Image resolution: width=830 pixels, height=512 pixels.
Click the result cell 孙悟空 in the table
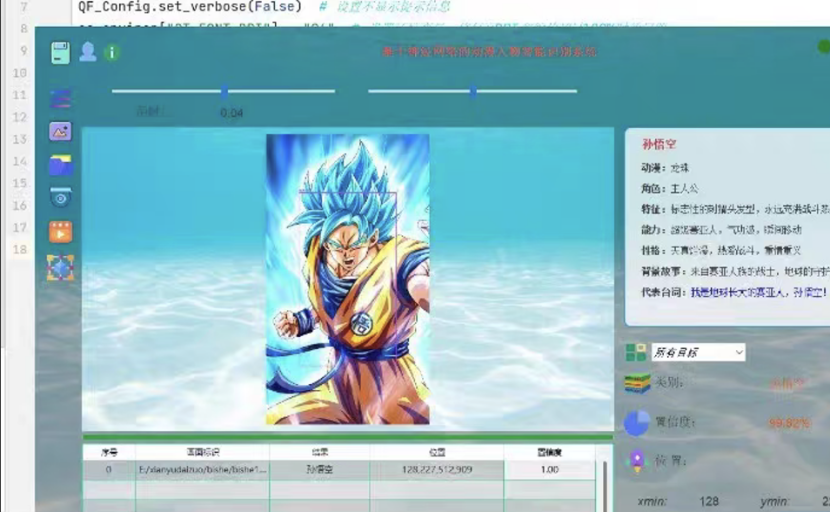pyautogui.click(x=320, y=470)
